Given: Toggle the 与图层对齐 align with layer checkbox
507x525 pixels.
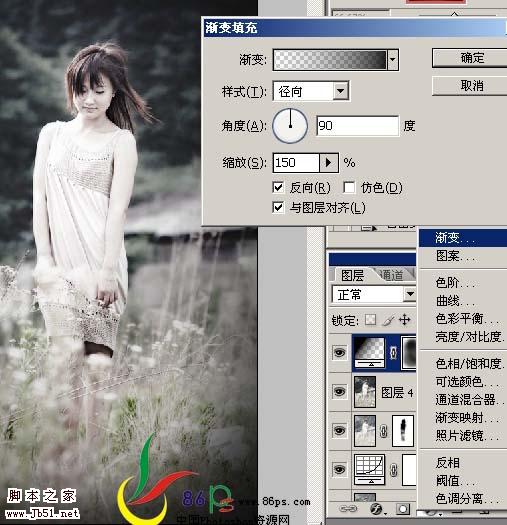Looking at the screenshot, I should [x=278, y=208].
